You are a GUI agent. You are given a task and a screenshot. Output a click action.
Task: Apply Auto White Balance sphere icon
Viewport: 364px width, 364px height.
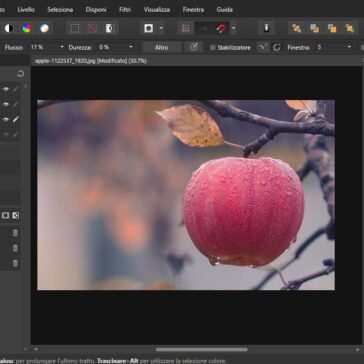44,28
